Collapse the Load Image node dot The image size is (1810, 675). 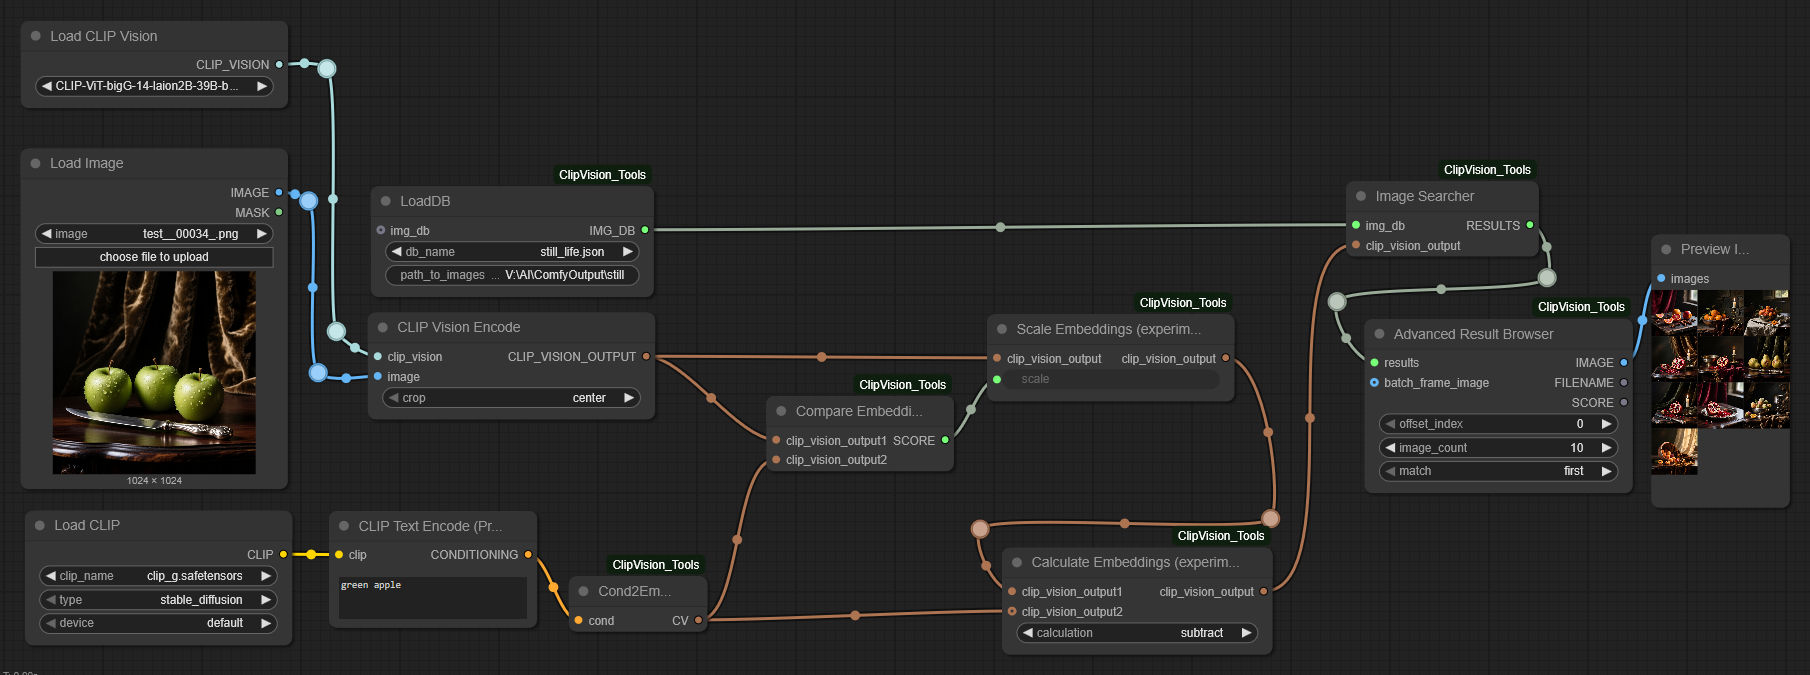pyautogui.click(x=36, y=163)
